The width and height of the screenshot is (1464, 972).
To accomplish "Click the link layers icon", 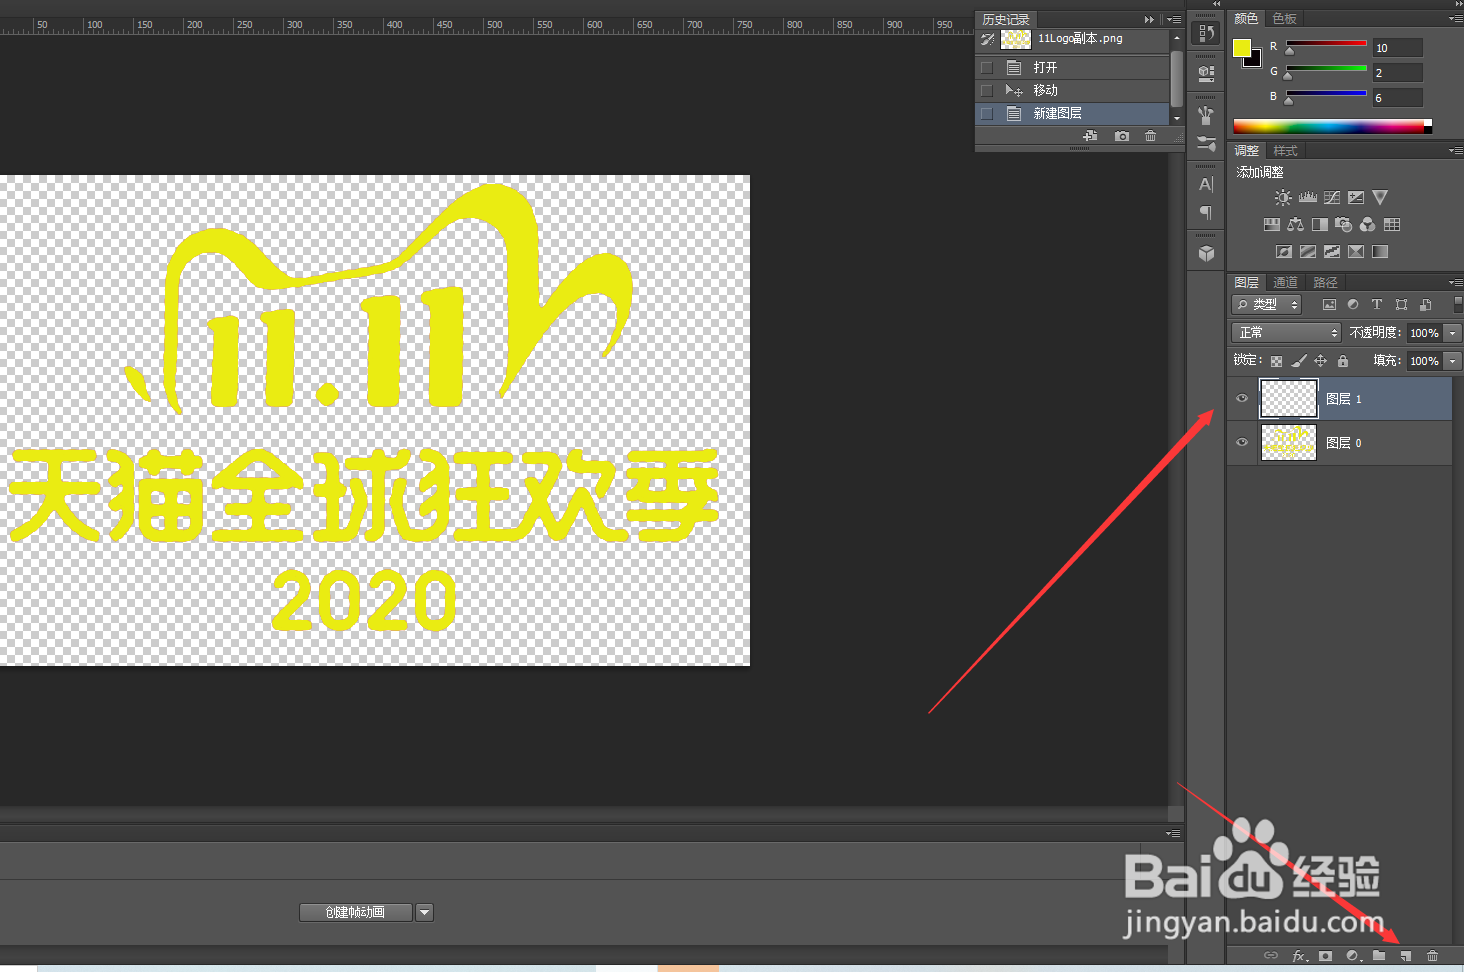I will (x=1271, y=956).
